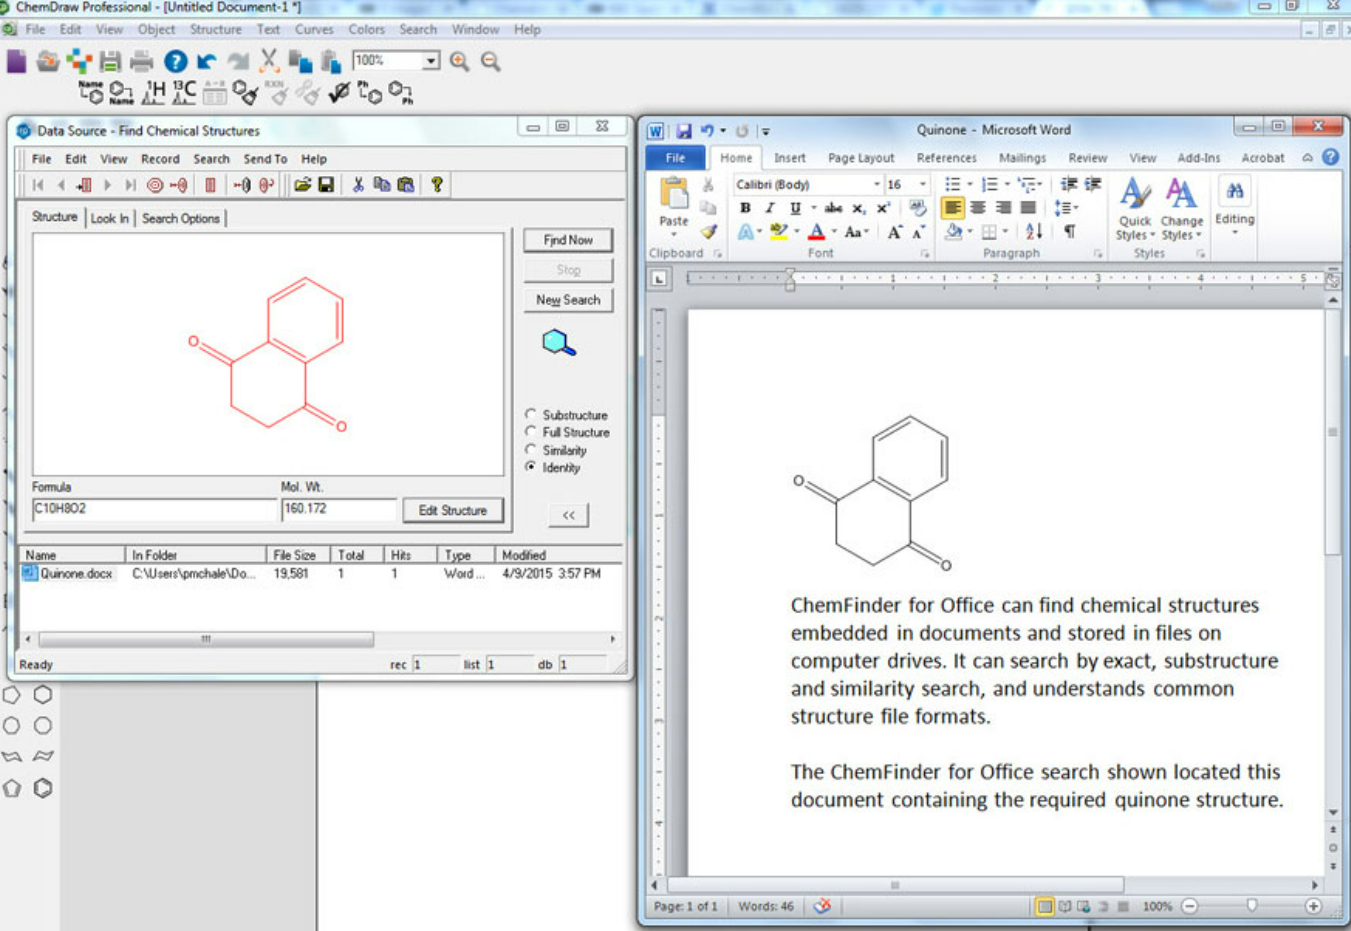
Task: Select the Similarity search radio button
Action: point(531,450)
